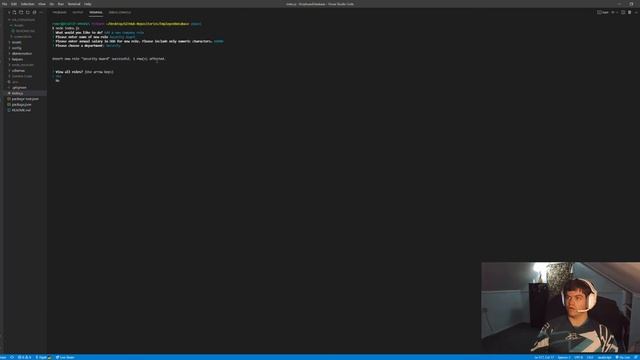The image size is (640, 360).
Task: Switch to the DEBUG CONSOLE tab
Action: [120, 12]
